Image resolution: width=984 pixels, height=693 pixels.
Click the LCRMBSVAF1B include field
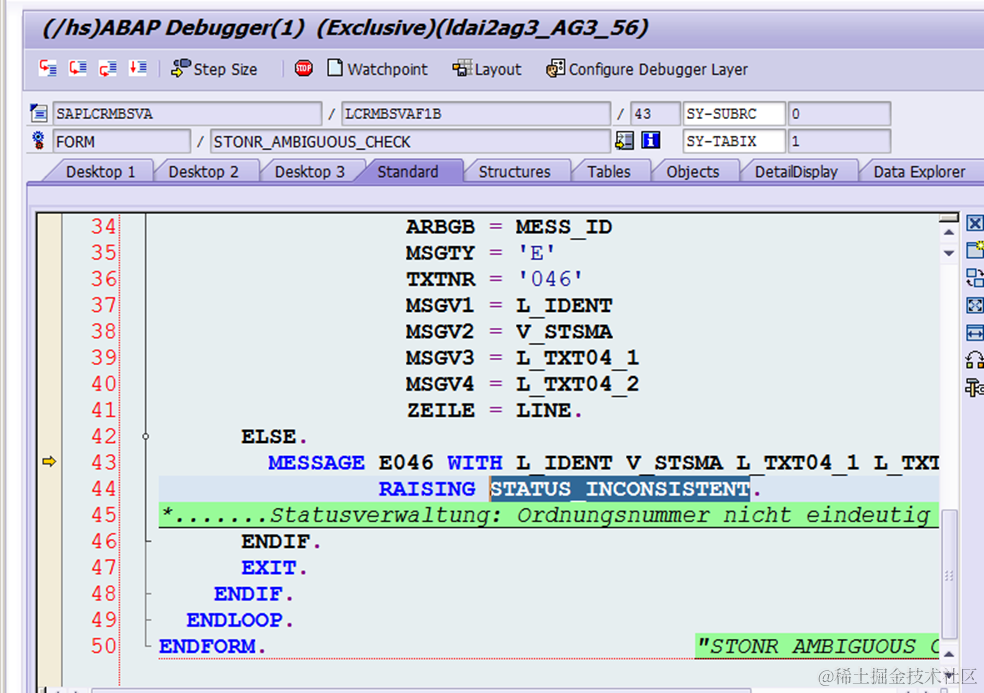click(476, 114)
